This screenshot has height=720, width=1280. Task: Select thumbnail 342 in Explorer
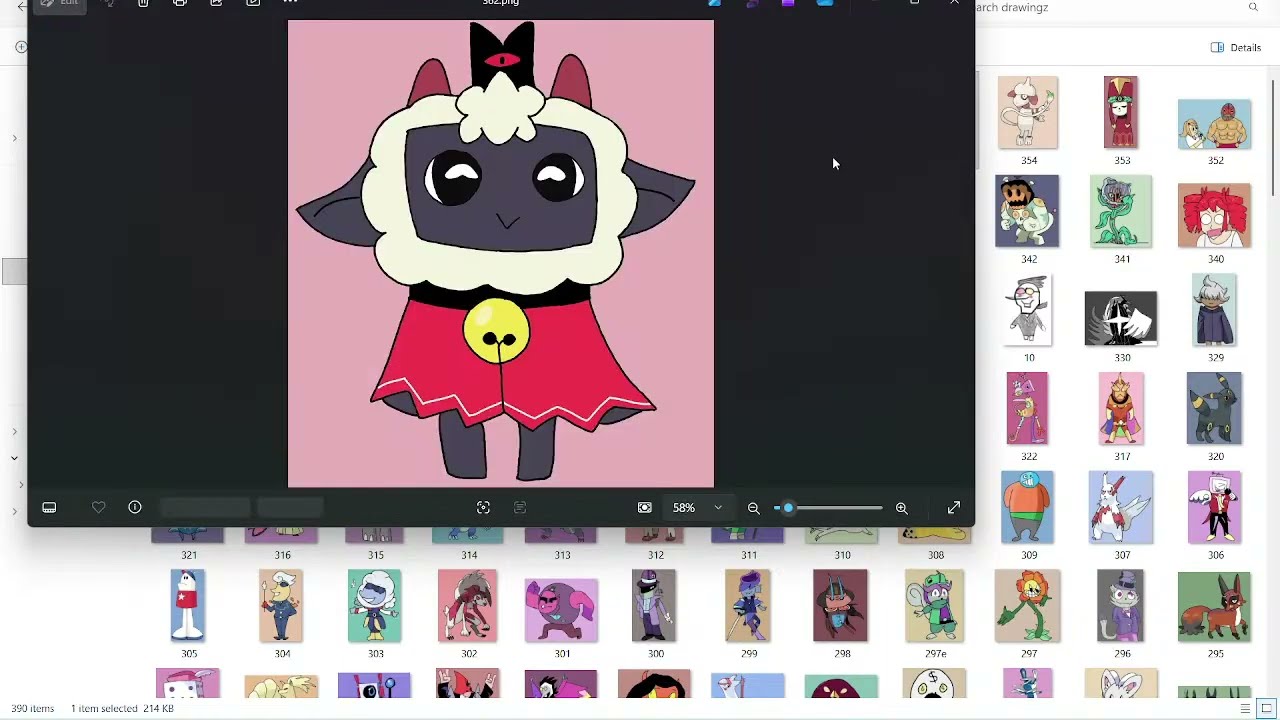pyautogui.click(x=1027, y=211)
